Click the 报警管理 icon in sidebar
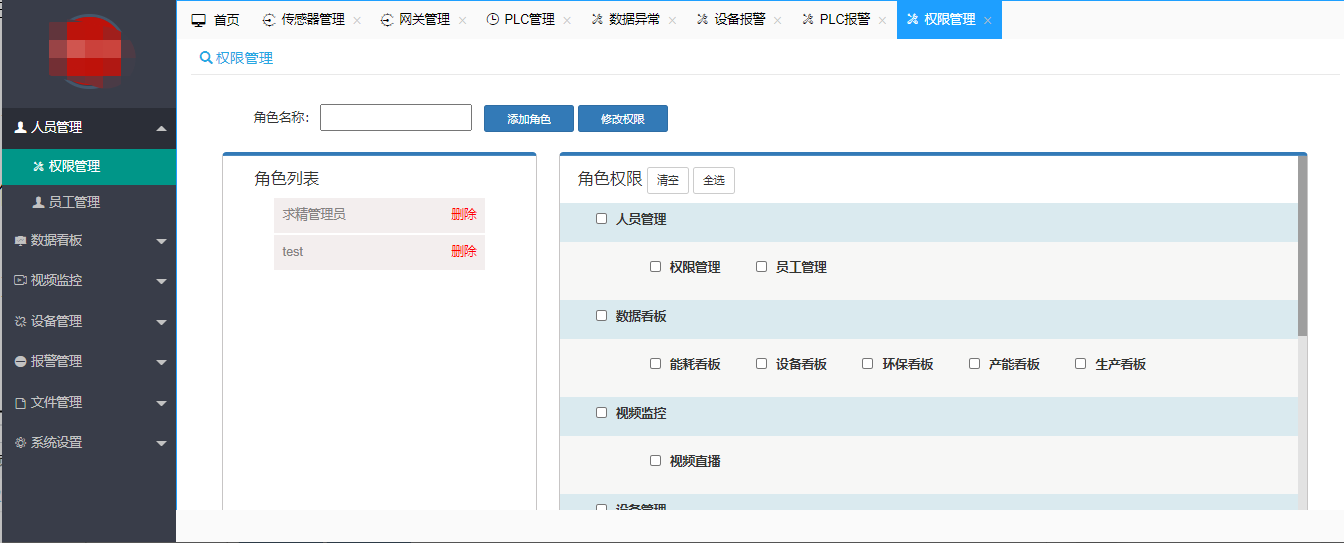This screenshot has width=1344, height=543. pos(20,362)
